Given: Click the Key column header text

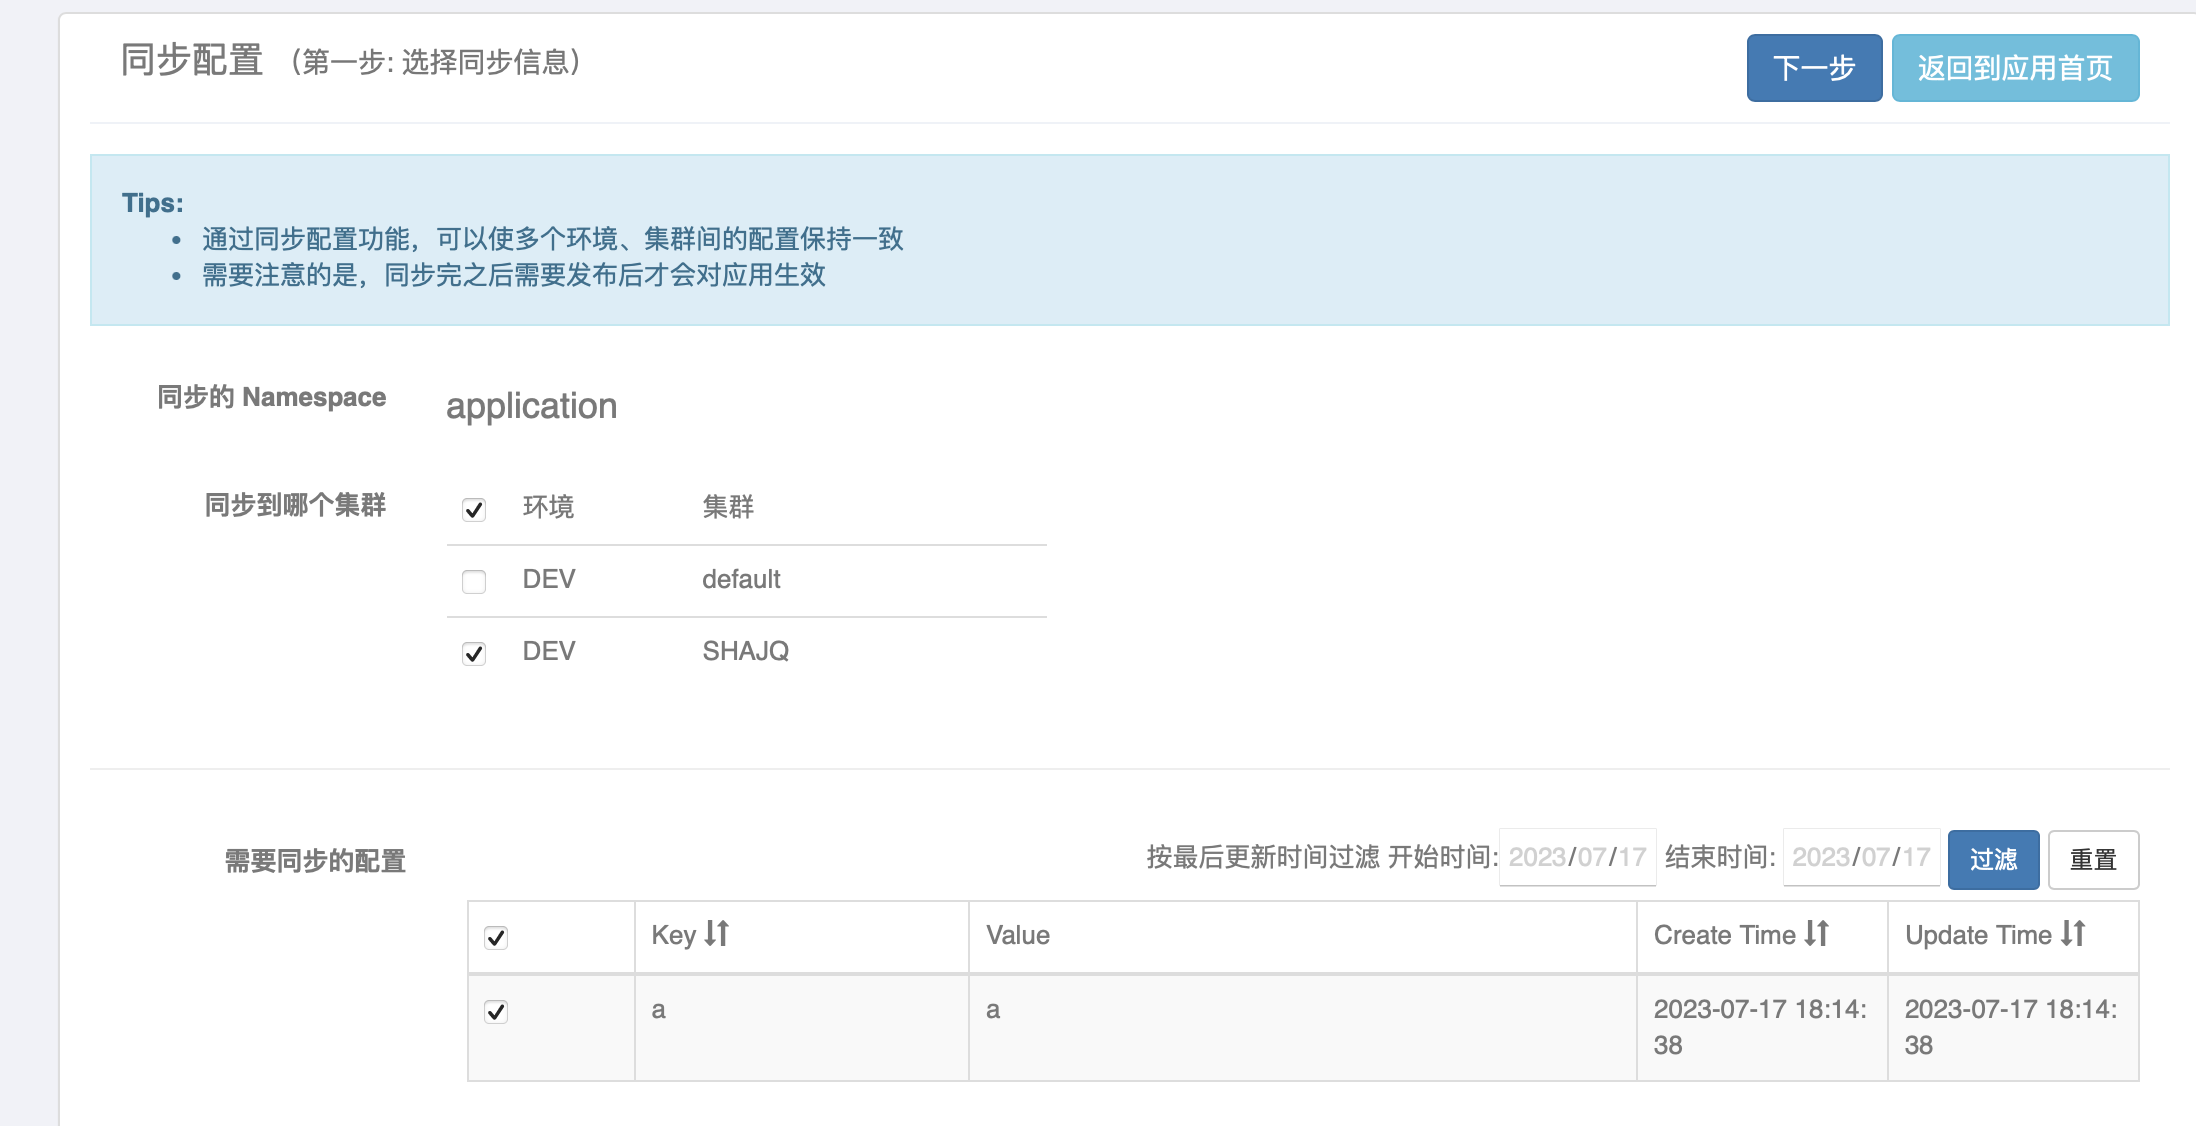Looking at the screenshot, I should pos(673,936).
